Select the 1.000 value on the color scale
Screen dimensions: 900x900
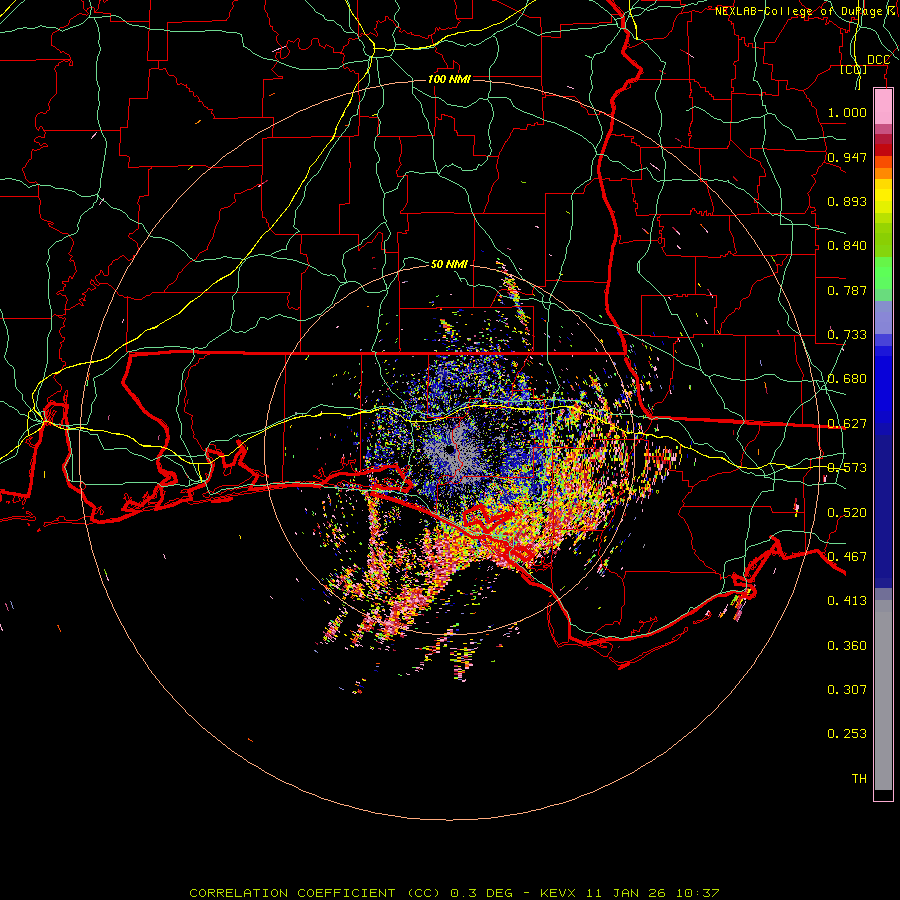pyautogui.click(x=847, y=112)
